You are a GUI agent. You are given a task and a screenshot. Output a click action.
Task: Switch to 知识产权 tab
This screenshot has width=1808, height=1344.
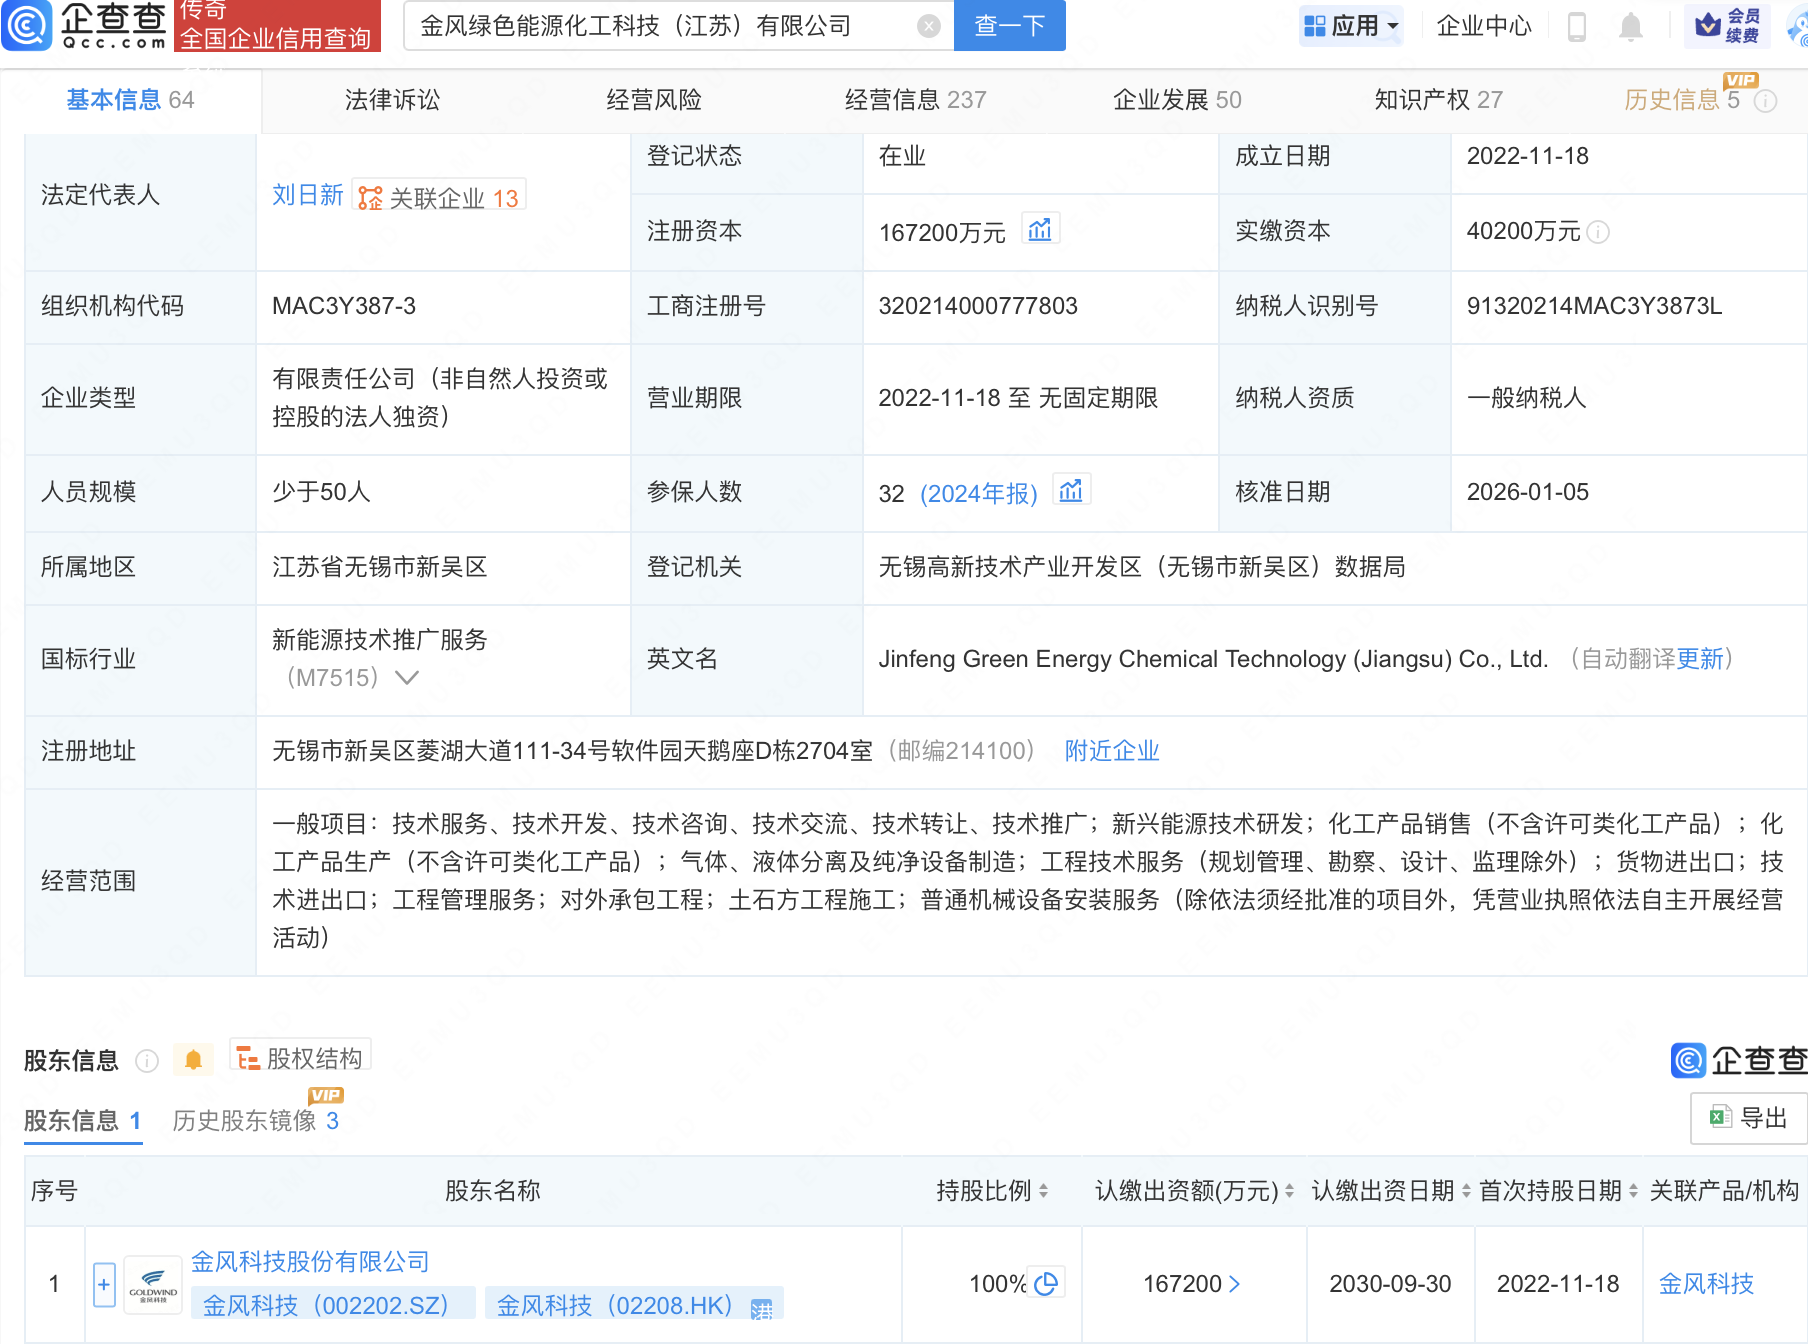coord(1438,100)
